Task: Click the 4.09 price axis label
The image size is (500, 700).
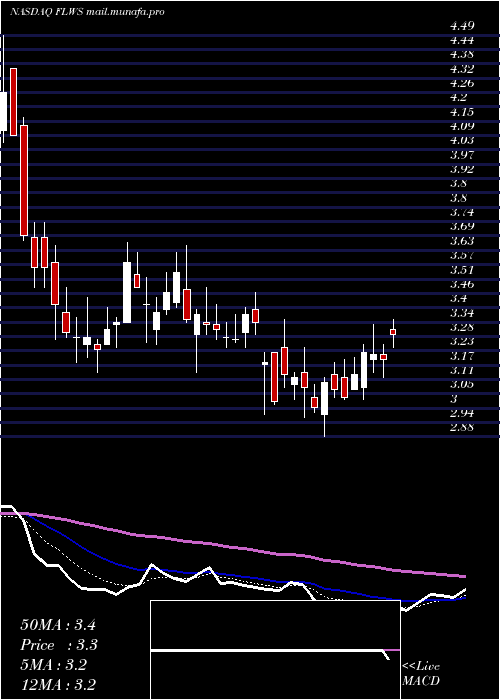Action: [x=462, y=126]
